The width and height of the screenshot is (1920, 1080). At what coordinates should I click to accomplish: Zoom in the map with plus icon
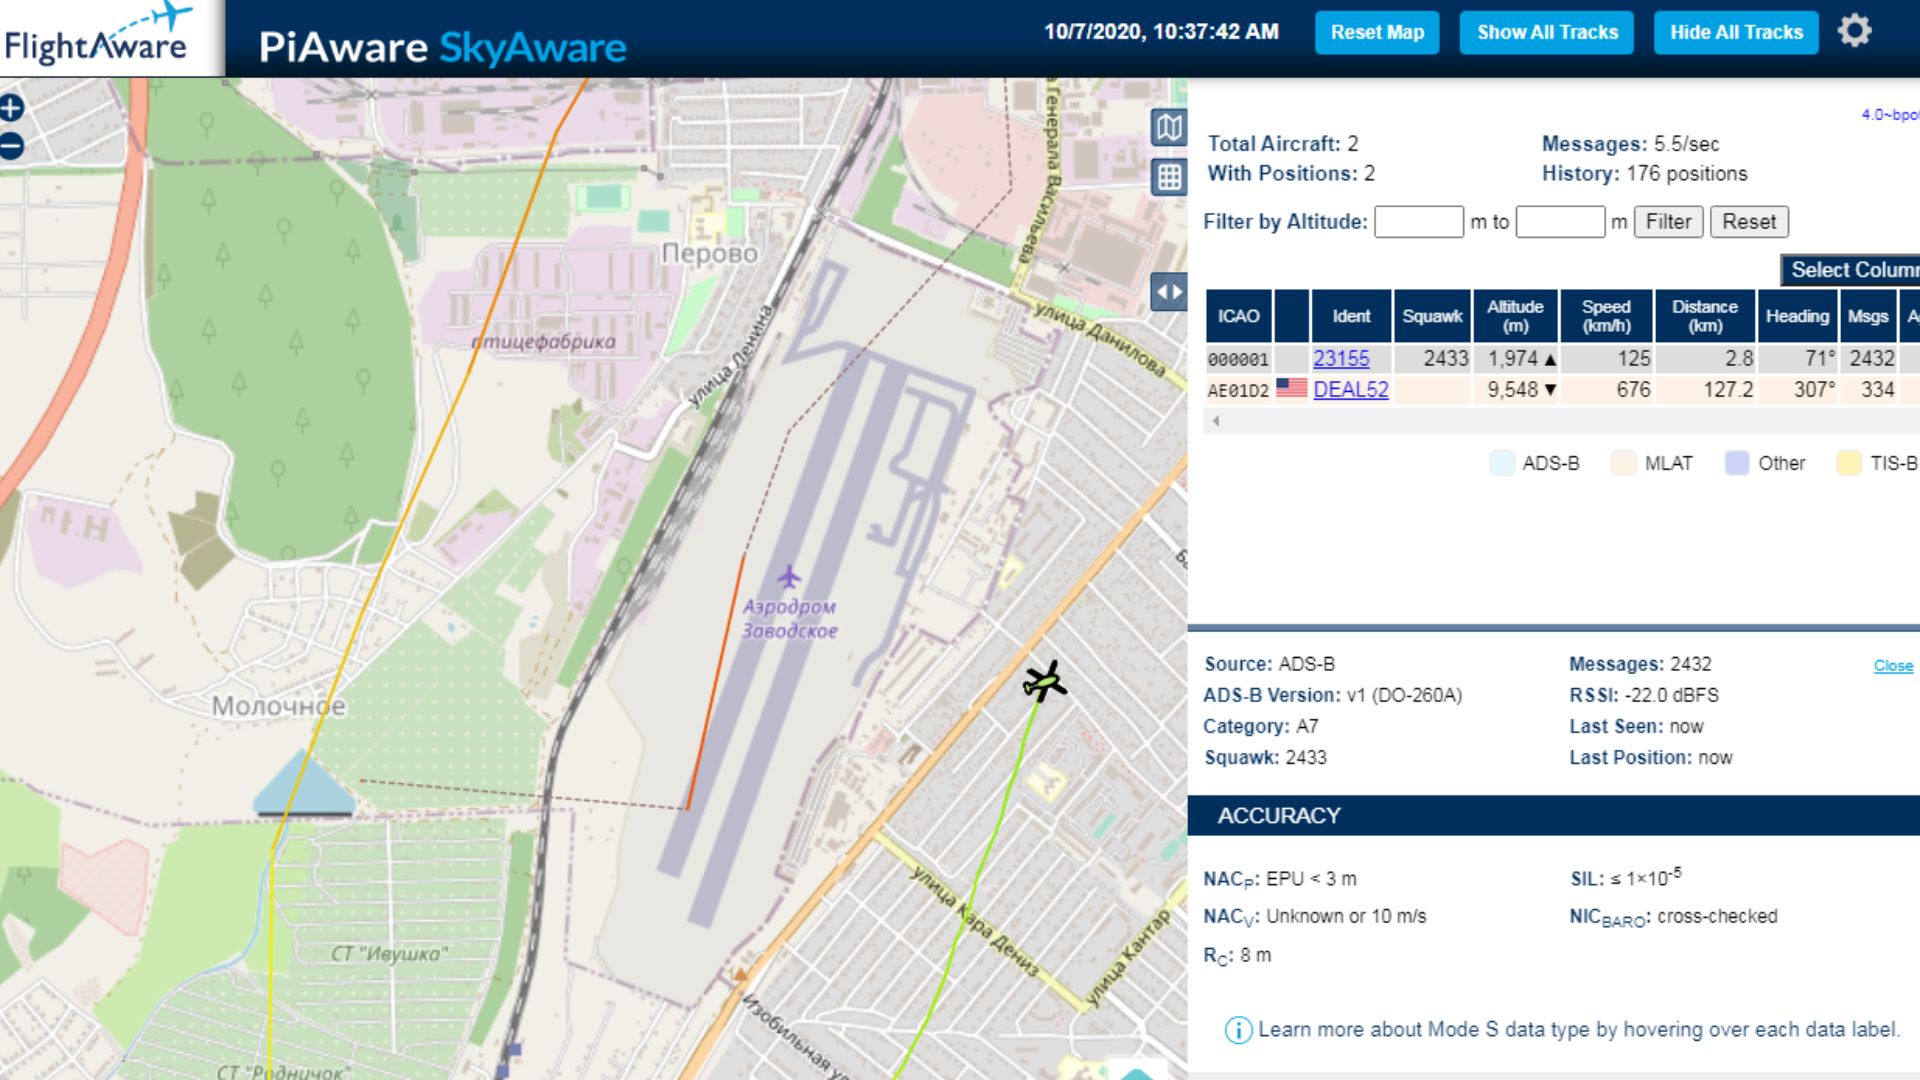11,108
